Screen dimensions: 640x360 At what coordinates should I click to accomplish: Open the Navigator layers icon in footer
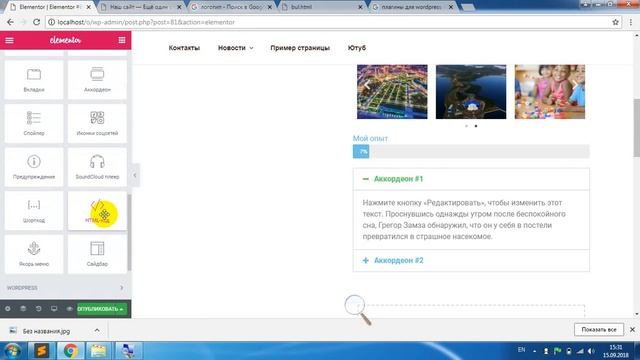23,309
